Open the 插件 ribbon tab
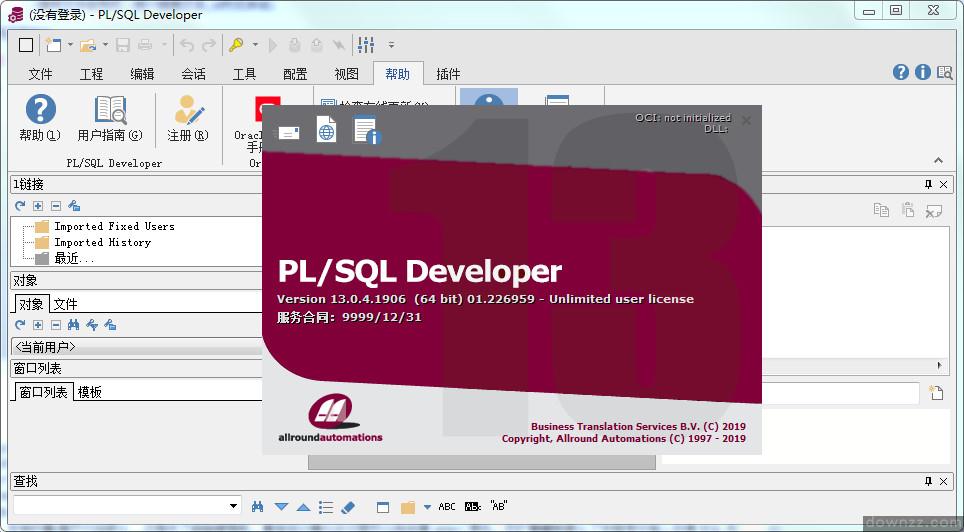The image size is (964, 532). pos(448,74)
